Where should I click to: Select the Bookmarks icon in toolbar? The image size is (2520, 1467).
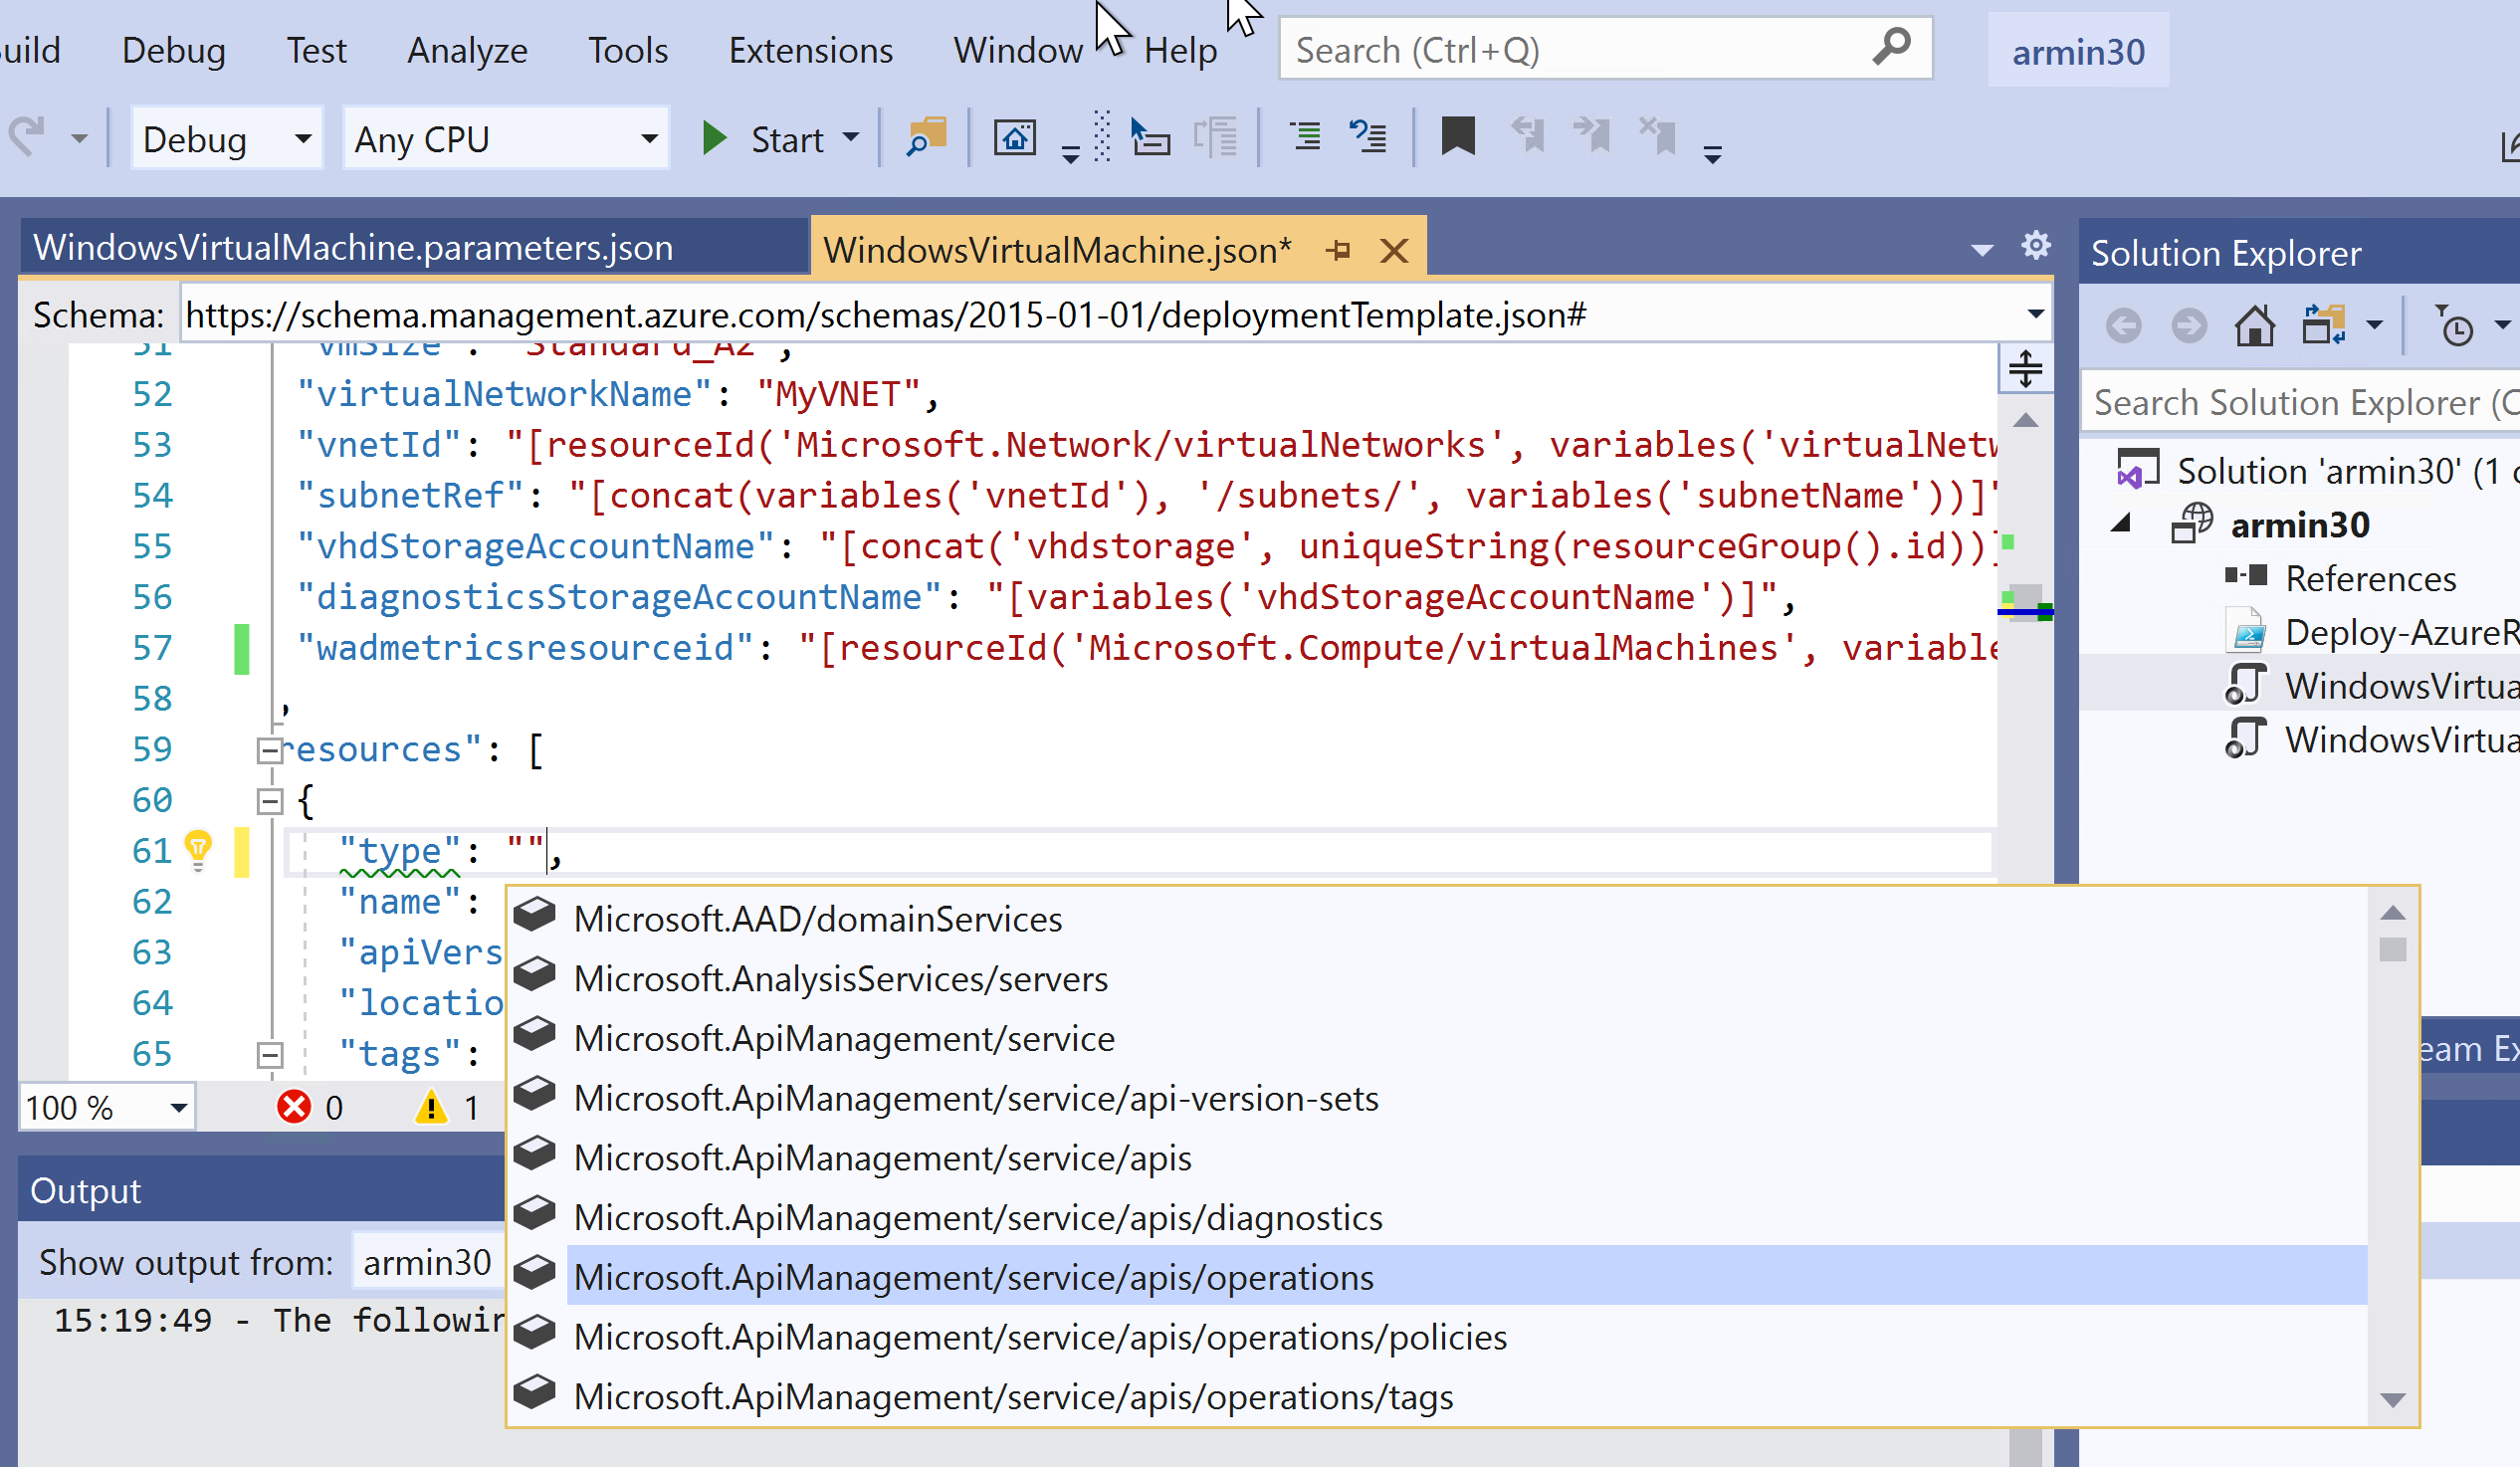click(x=1456, y=138)
